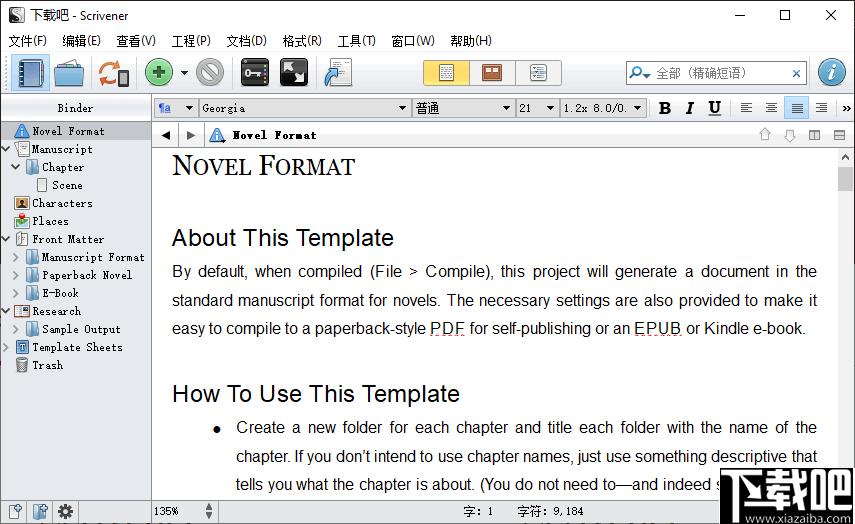The width and height of the screenshot is (855, 524).
Task: Collapse the Manuscript folder
Action: (5, 149)
